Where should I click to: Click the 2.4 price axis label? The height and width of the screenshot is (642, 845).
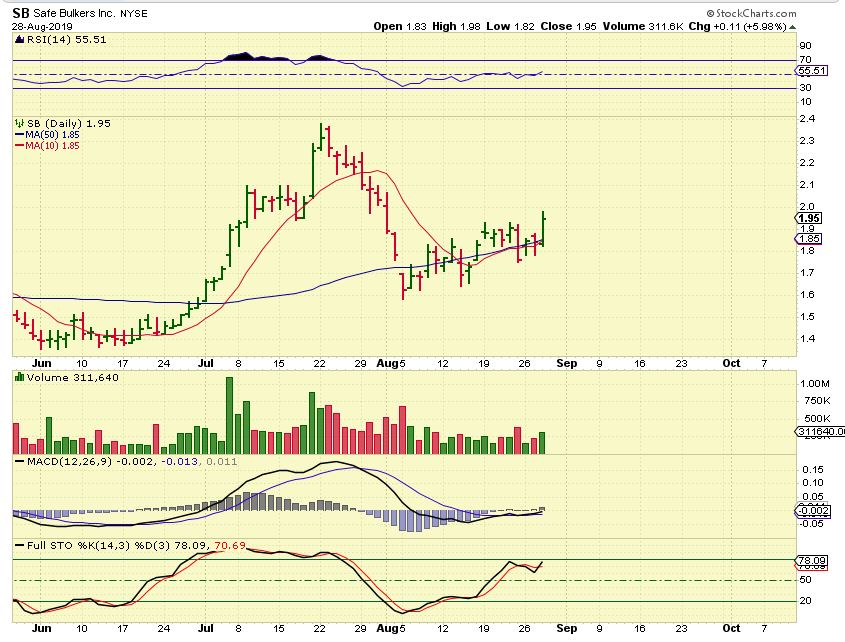coord(807,119)
